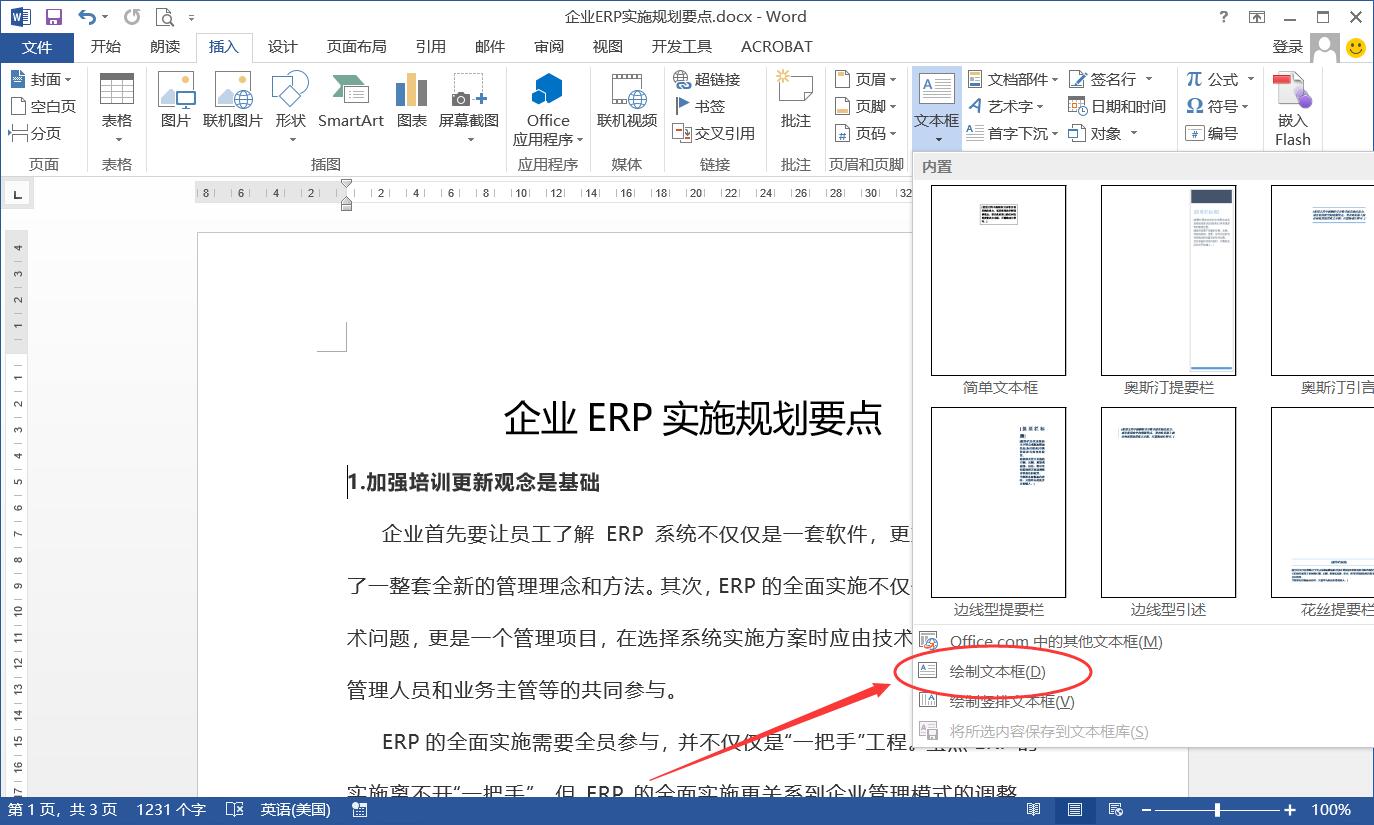Image resolution: width=1374 pixels, height=825 pixels.
Task: Expand WordArt (艺术字) dropdown
Action: [x=1006, y=106]
